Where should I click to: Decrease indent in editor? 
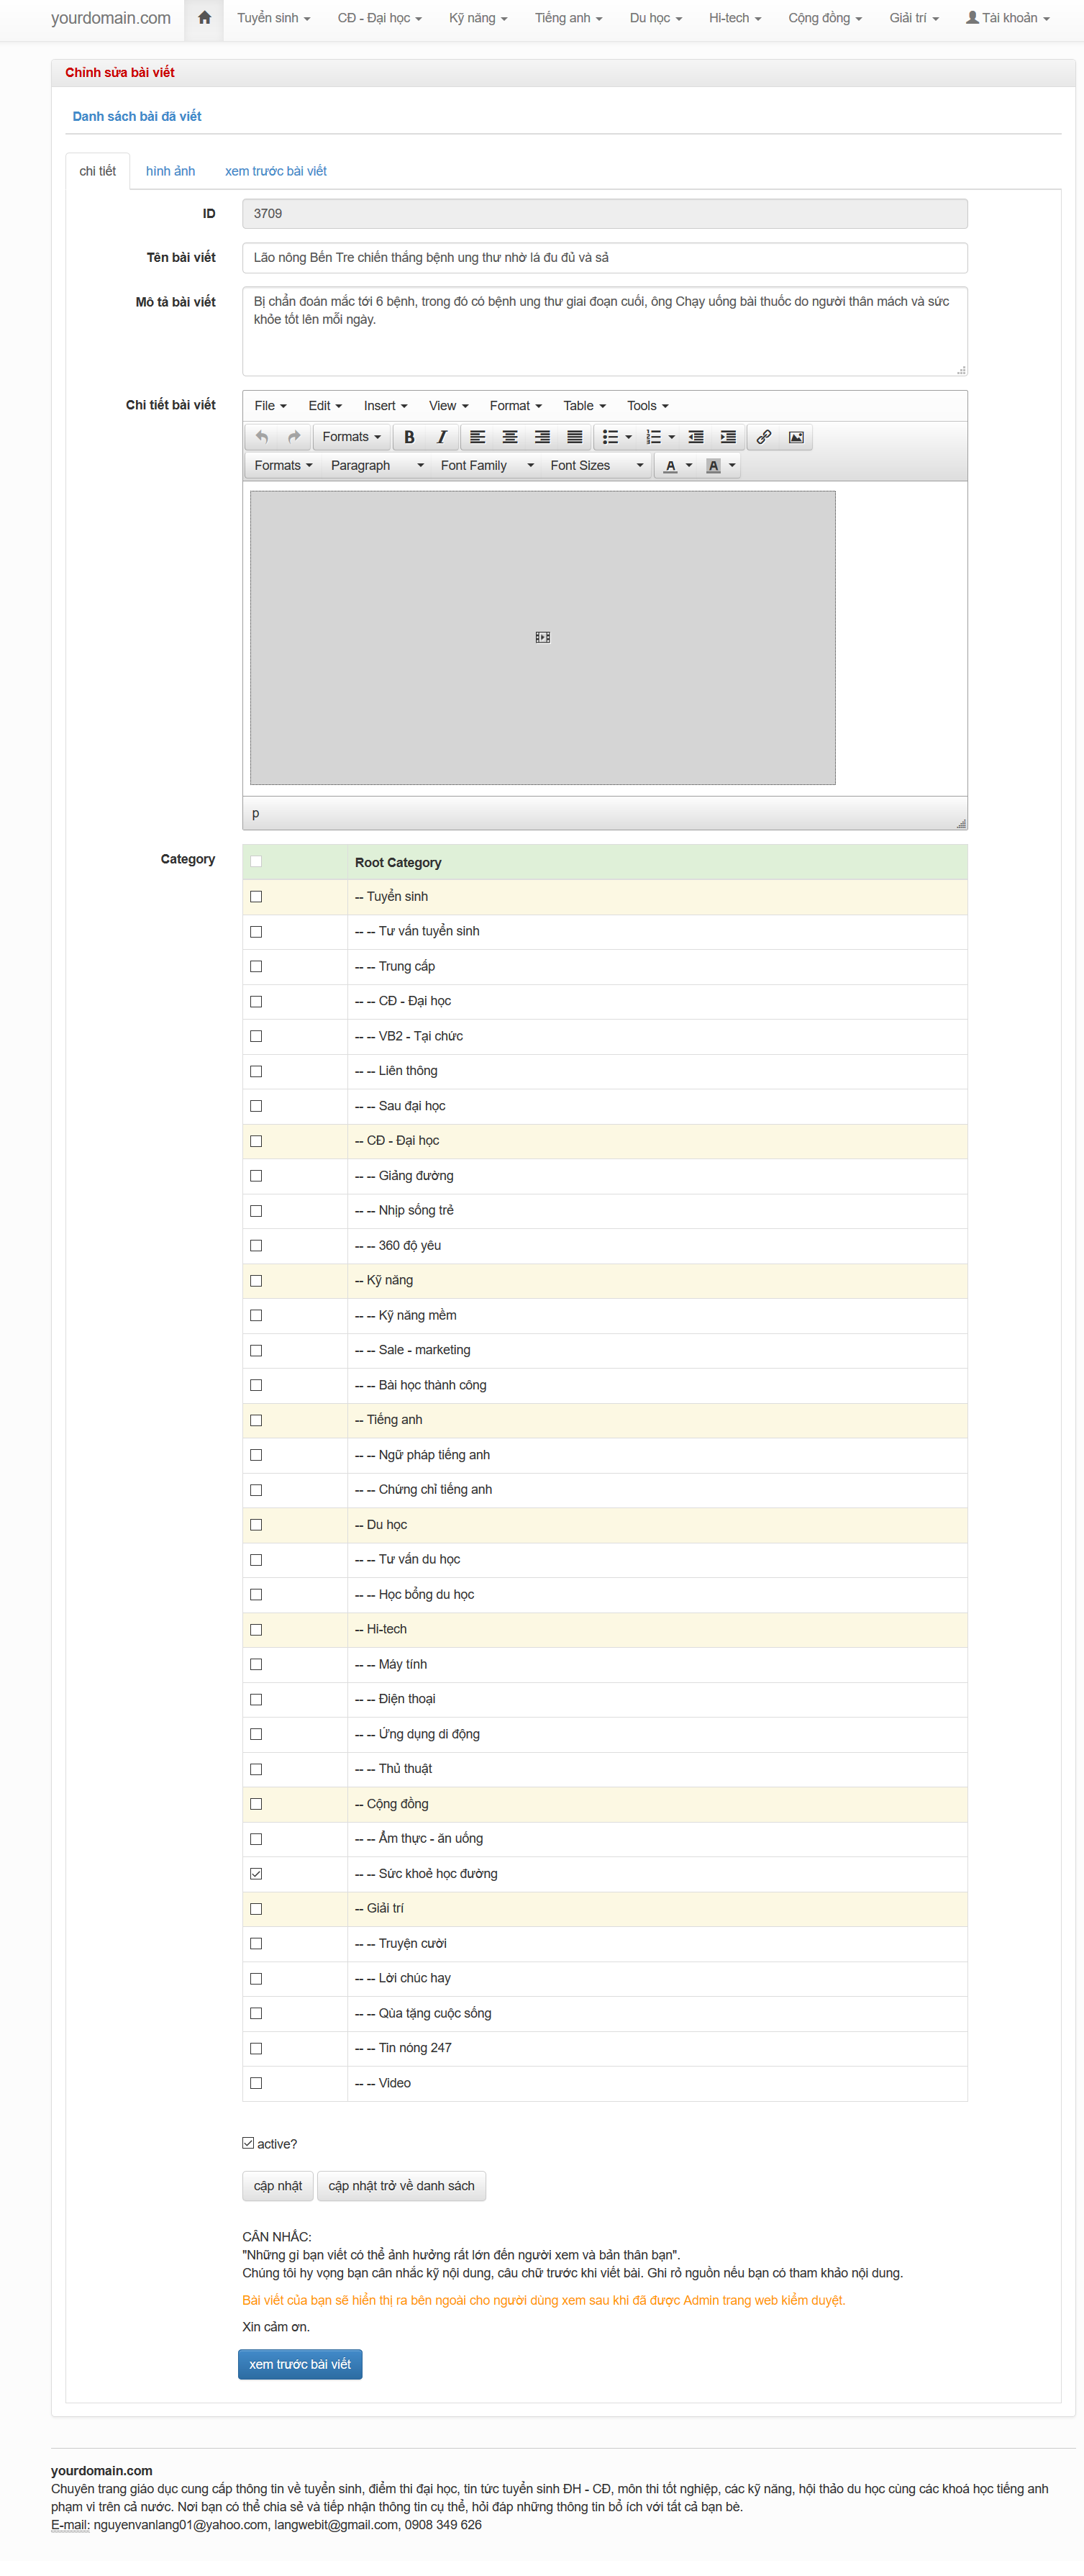(x=696, y=437)
